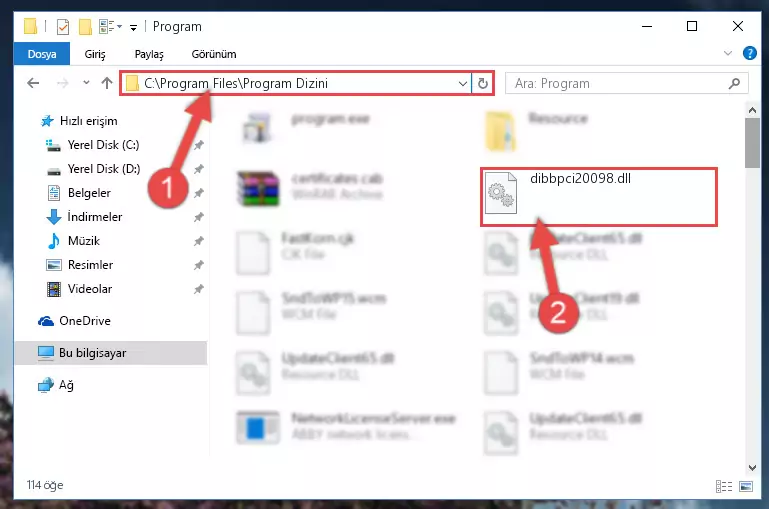Click the dibbpci20098.dll gear file icon

[501, 193]
